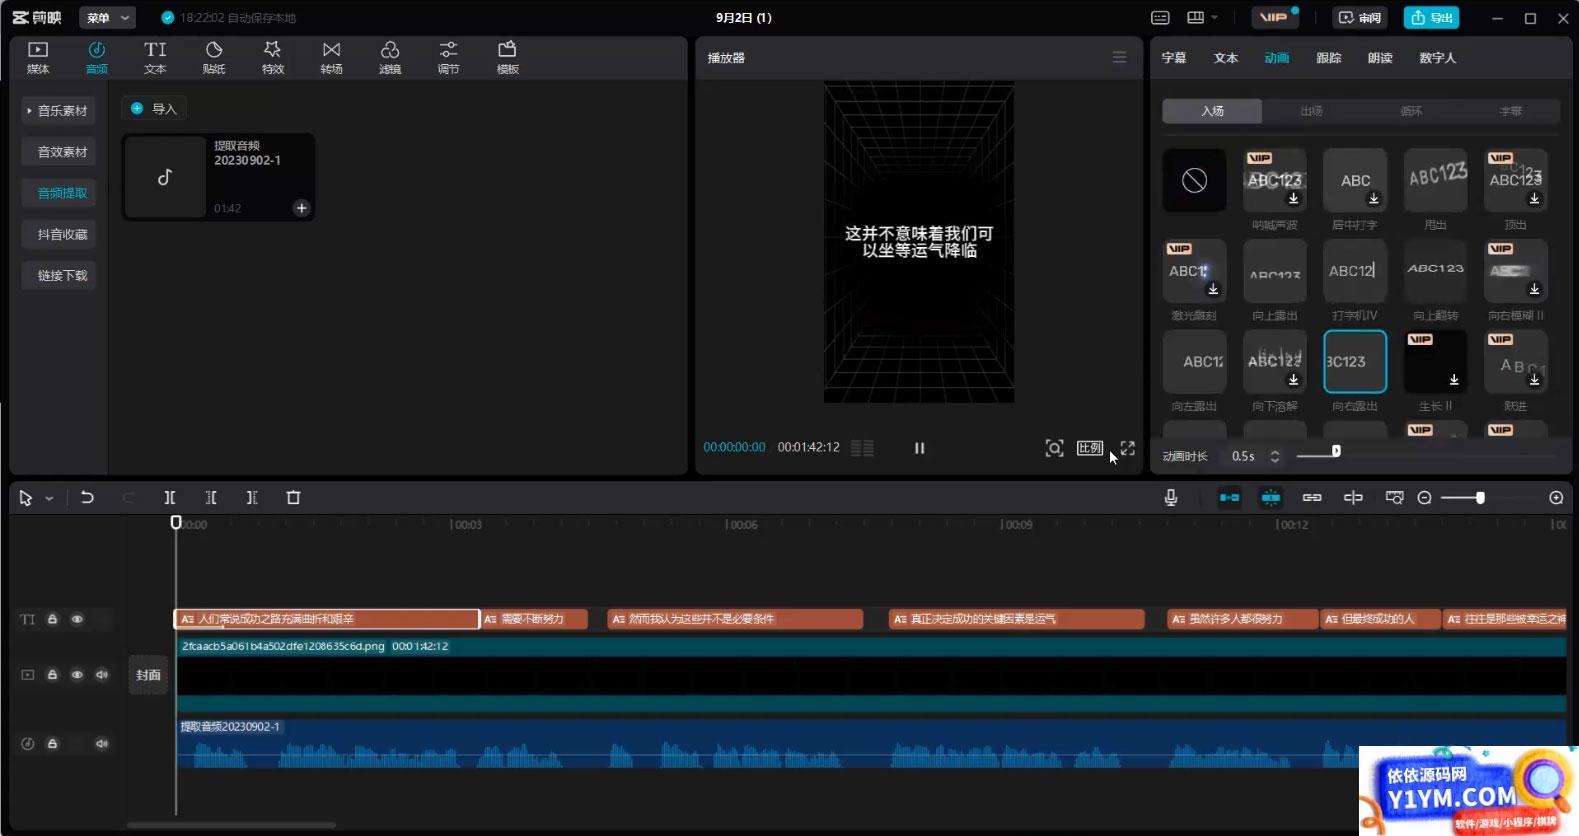Switch to the 出场 exit animations tab
The height and width of the screenshot is (836, 1579).
point(1311,111)
